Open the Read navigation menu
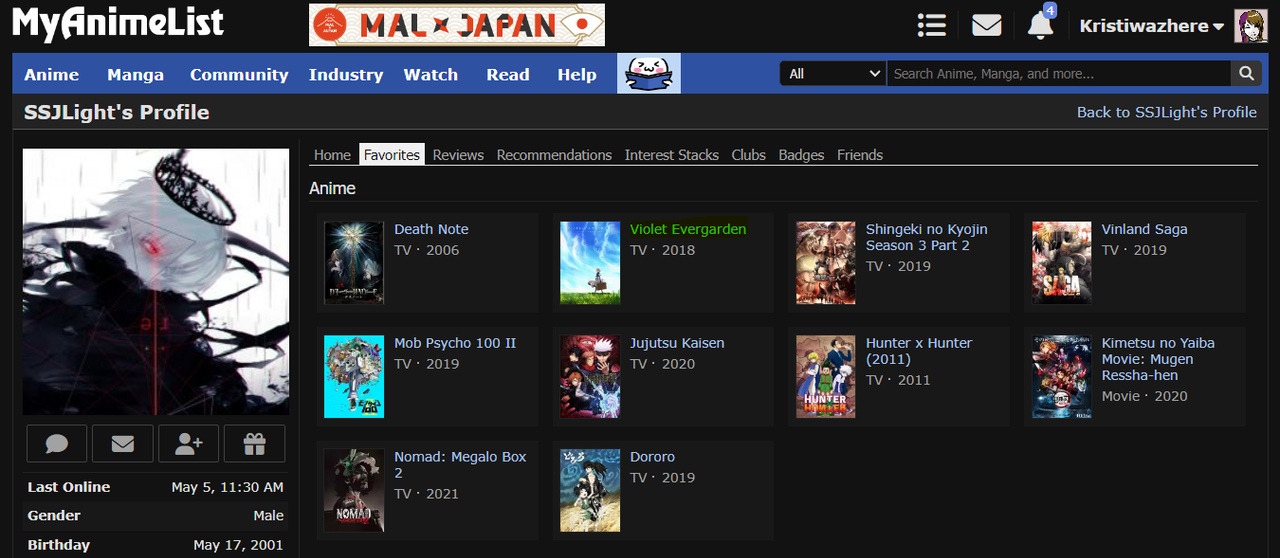Viewport: 1280px width, 558px height. pyautogui.click(x=508, y=75)
